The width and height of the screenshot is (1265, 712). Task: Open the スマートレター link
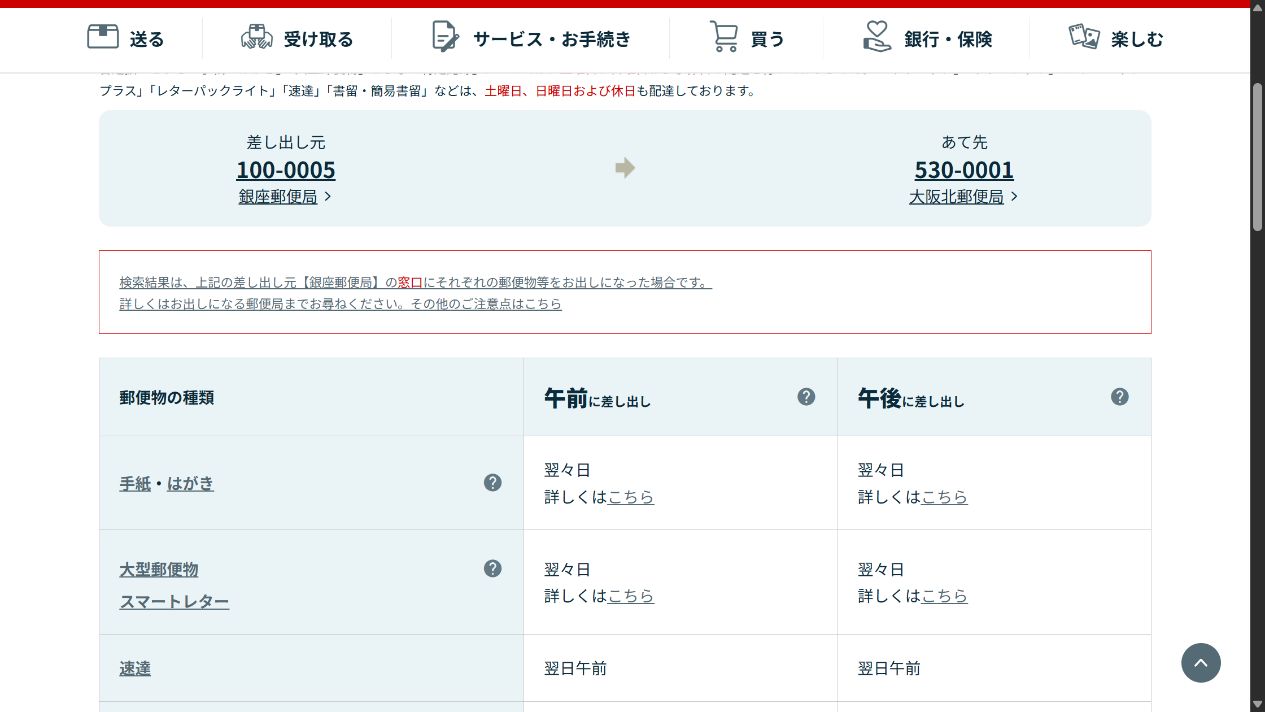(x=174, y=602)
